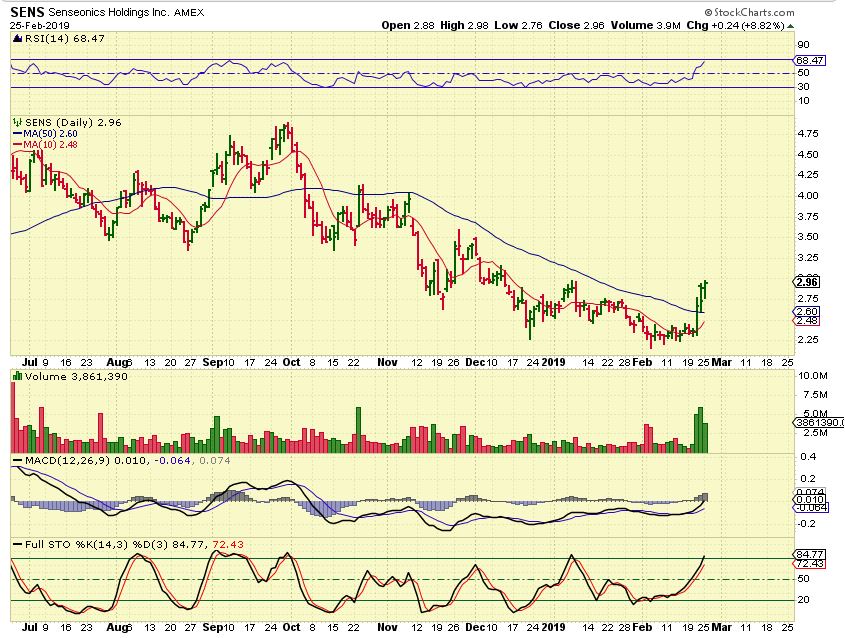This screenshot has height=638, width=845.
Task: Click the -0.064 MACD signal value
Action: coord(172,461)
